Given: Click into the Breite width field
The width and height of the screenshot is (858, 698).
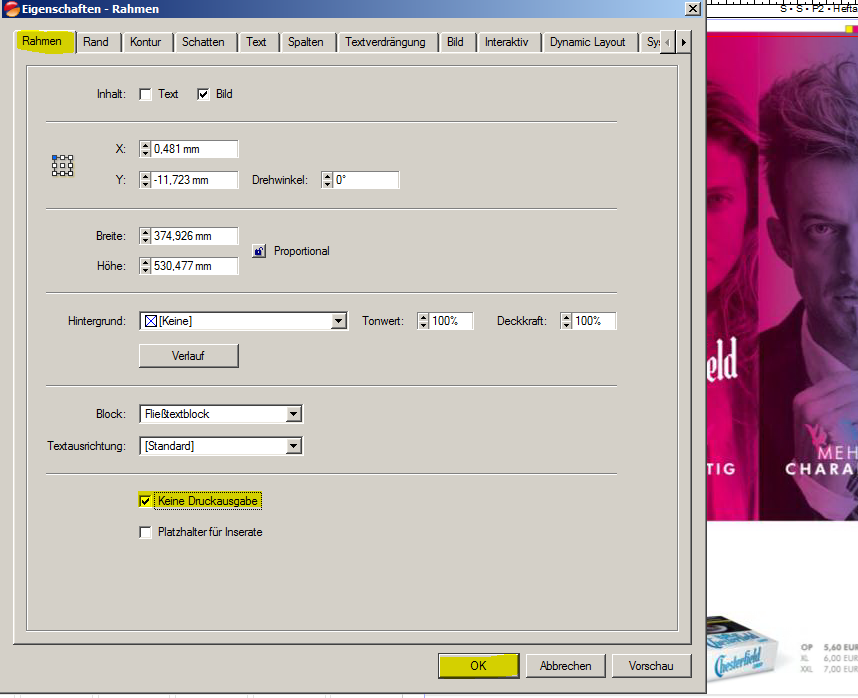Looking at the screenshot, I should [x=194, y=236].
